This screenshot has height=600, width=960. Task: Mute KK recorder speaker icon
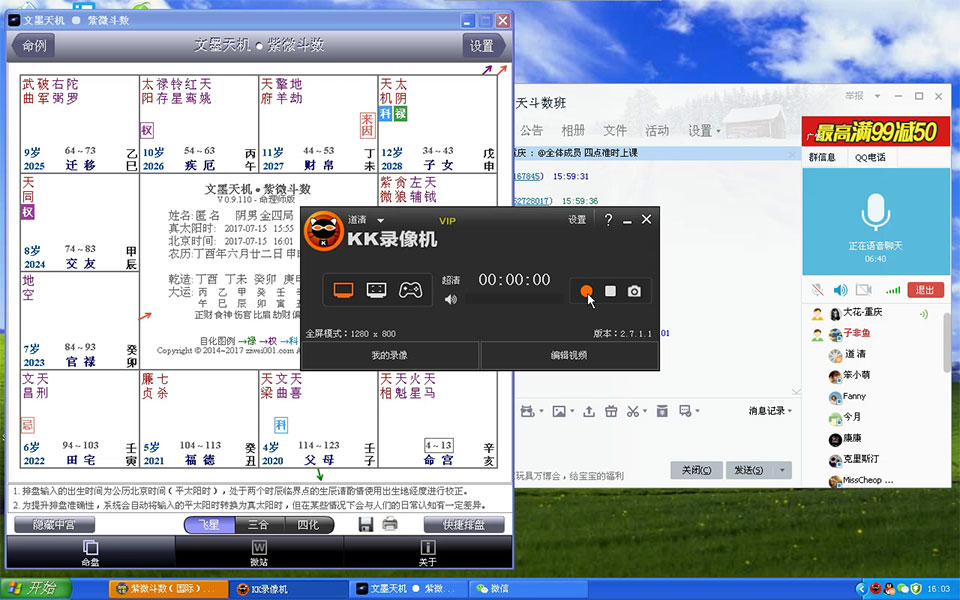click(451, 299)
